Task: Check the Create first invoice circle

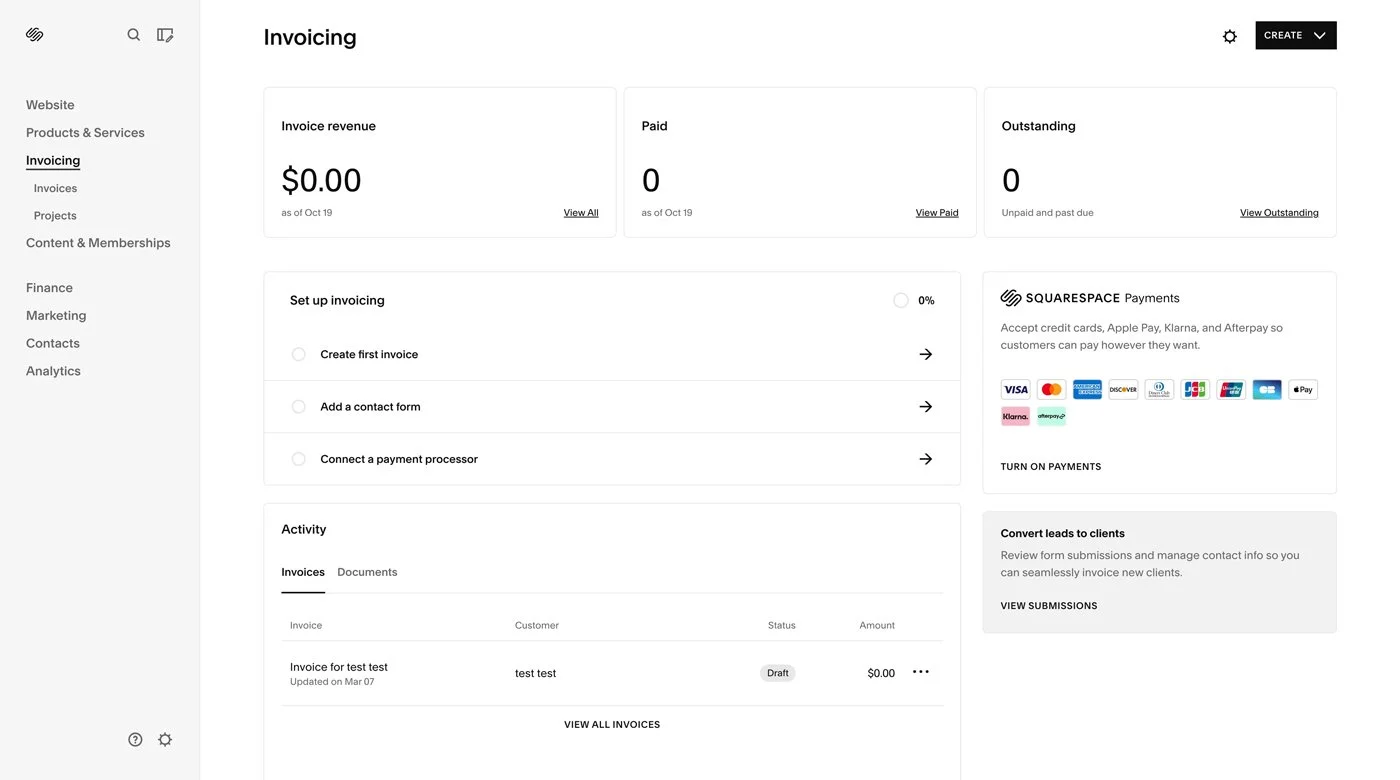Action: 298,353
